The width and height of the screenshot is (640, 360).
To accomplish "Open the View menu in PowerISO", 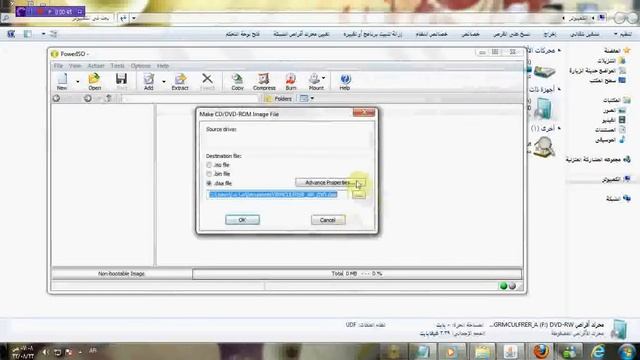I will click(x=75, y=66).
